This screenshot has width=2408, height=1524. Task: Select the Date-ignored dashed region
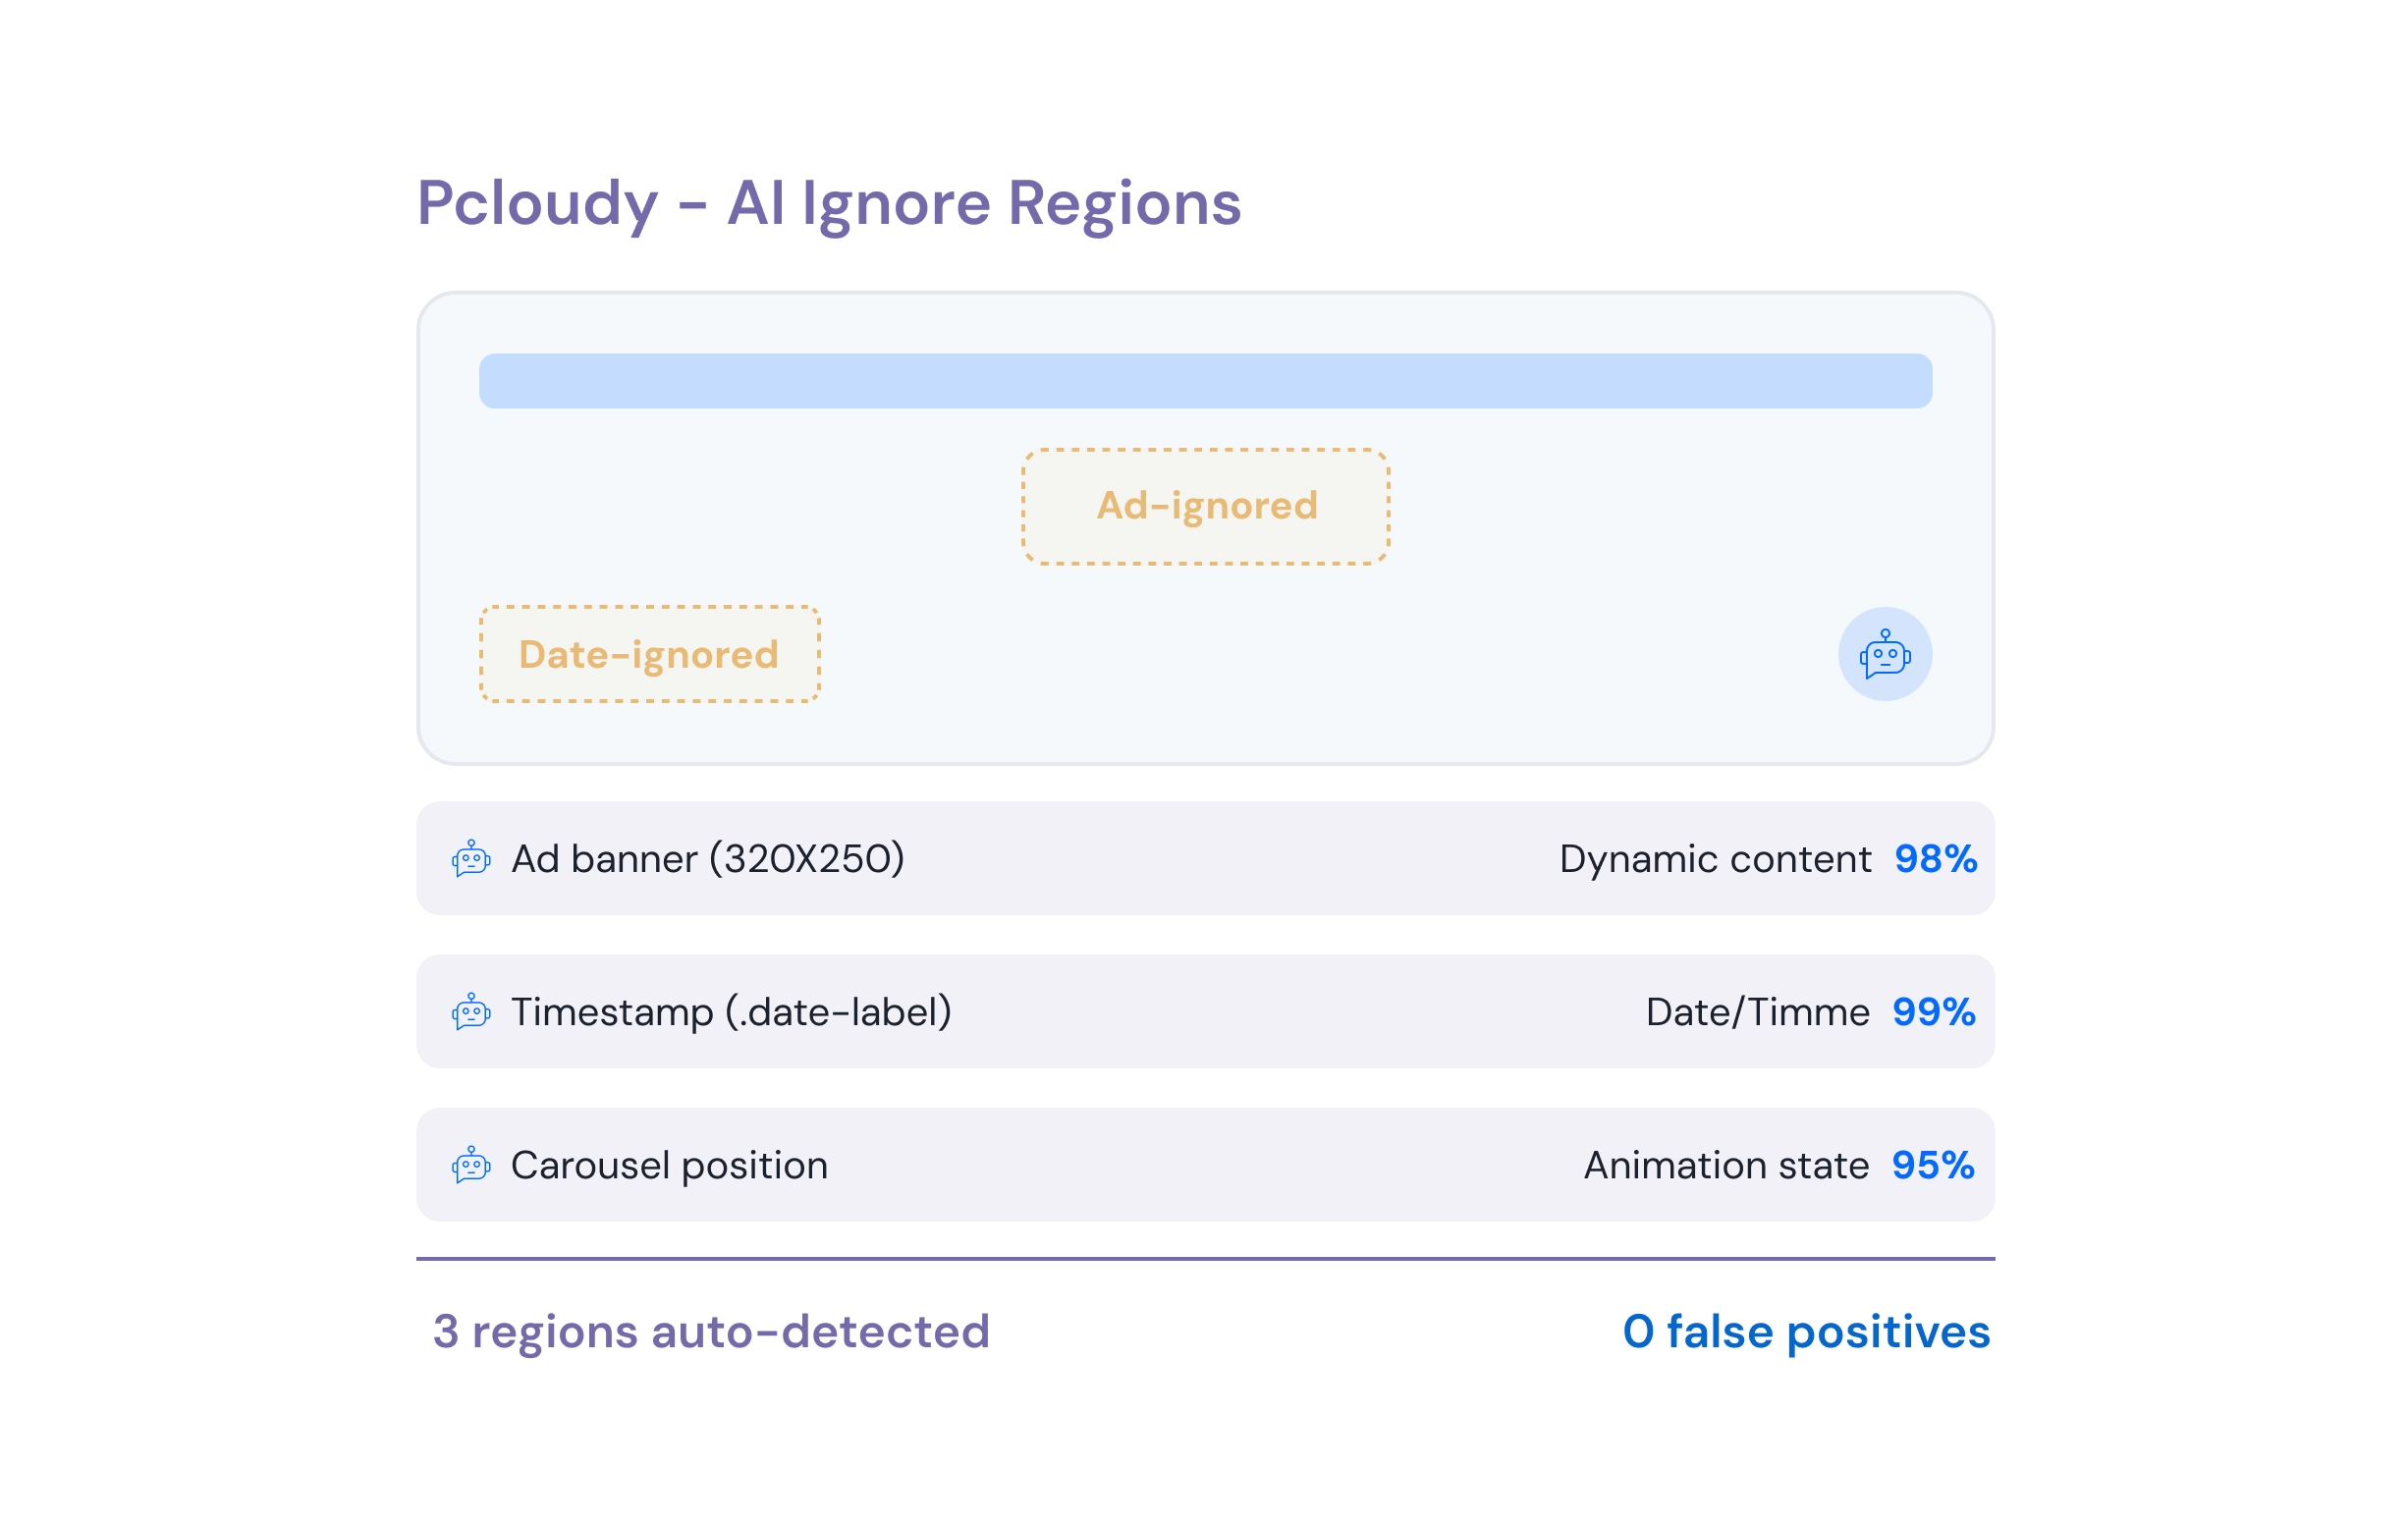650,654
